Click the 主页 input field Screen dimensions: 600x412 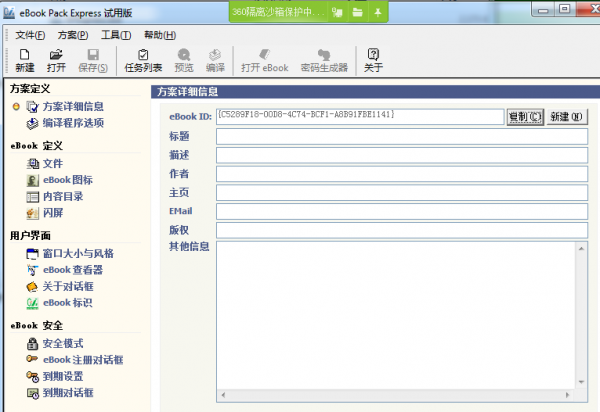coord(402,193)
